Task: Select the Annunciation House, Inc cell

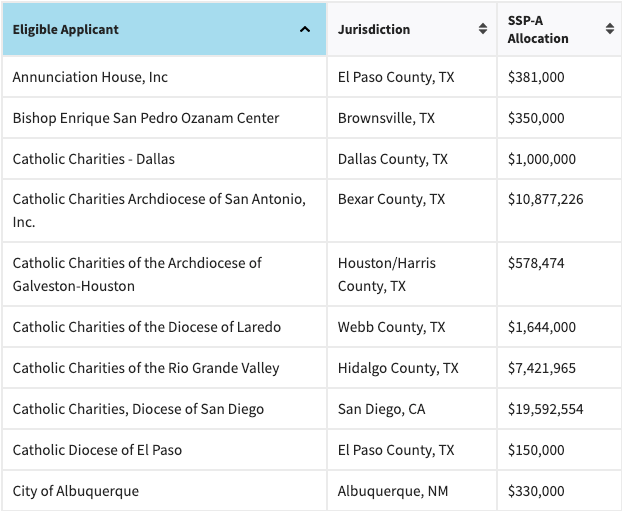Action: click(x=164, y=77)
